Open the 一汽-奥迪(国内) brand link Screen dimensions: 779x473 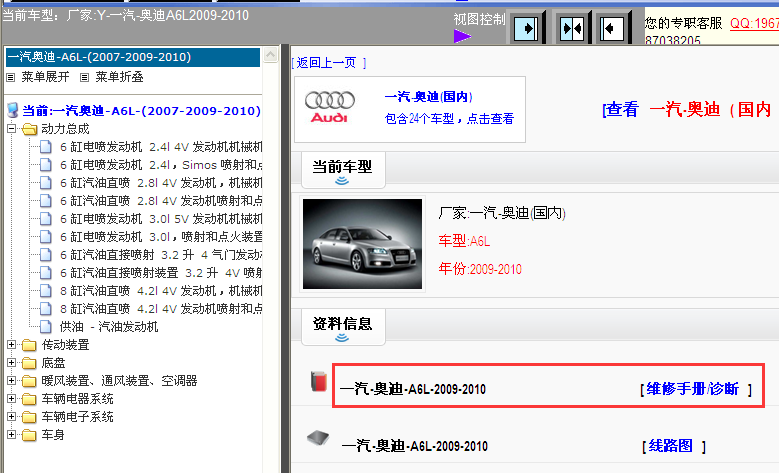coord(428,97)
